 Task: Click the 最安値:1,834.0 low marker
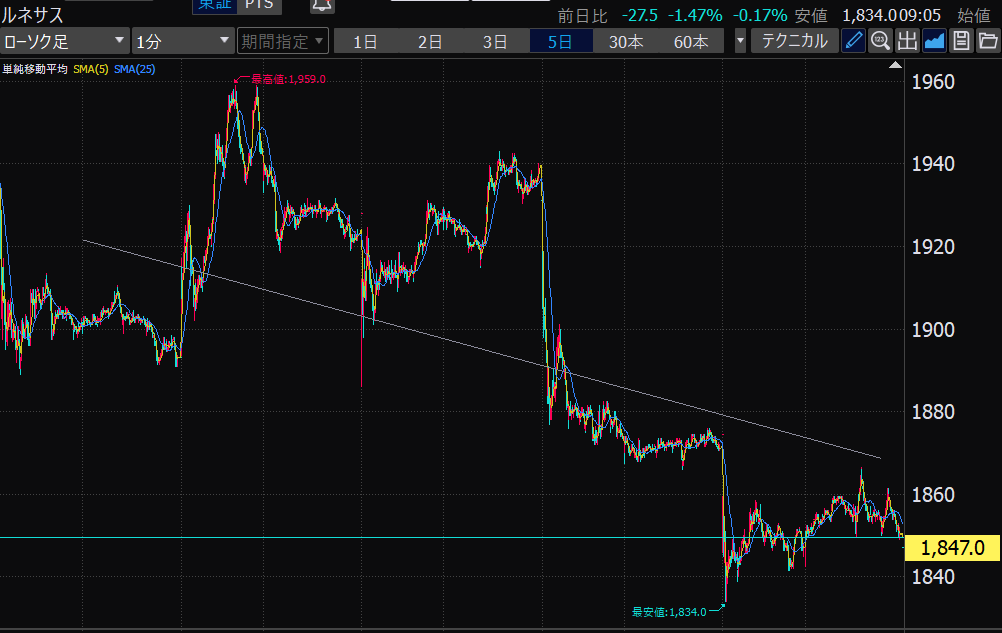(x=669, y=612)
